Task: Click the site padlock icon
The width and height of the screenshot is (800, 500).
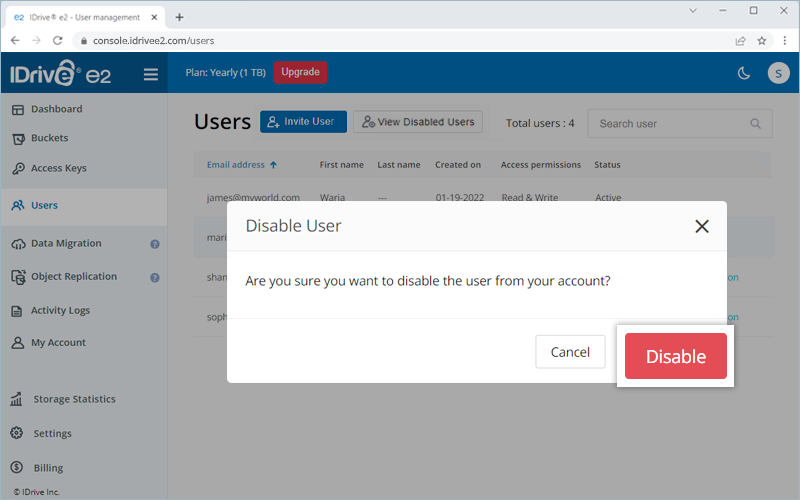Action: pyautogui.click(x=84, y=41)
